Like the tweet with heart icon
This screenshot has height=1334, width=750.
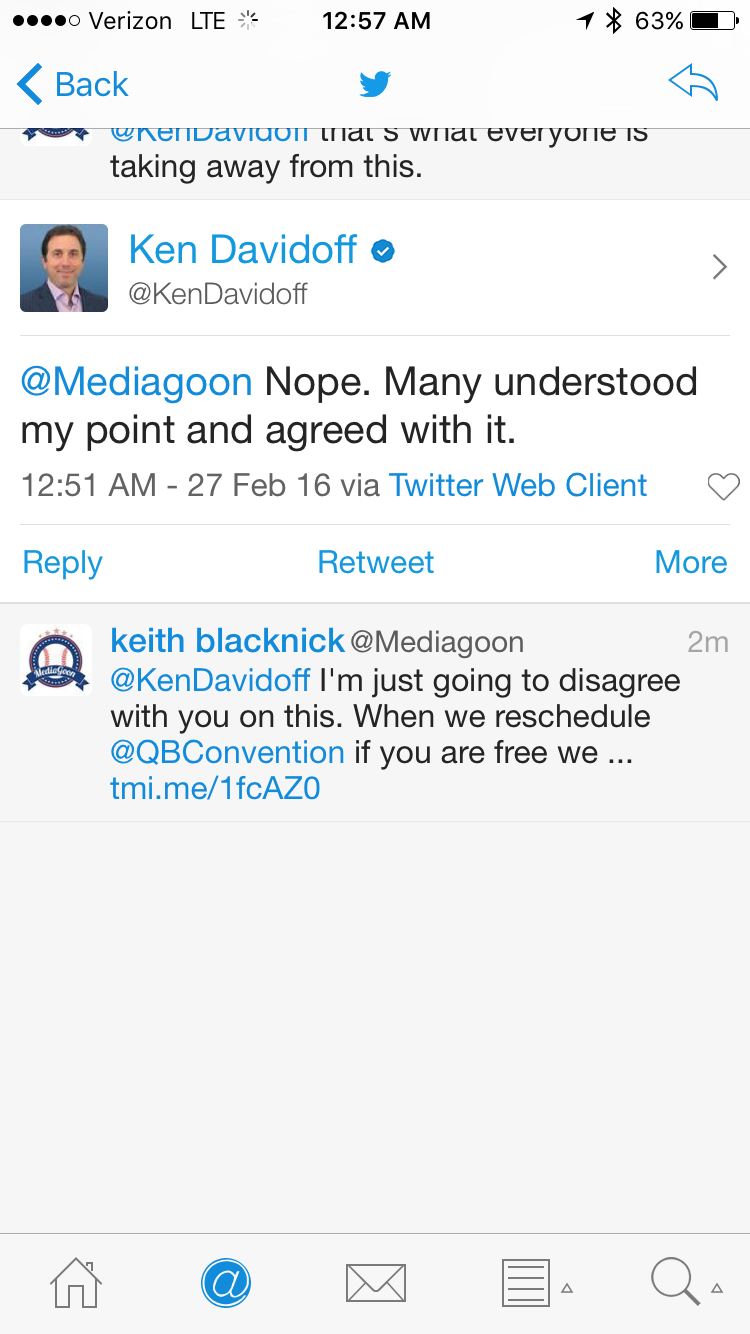click(722, 487)
